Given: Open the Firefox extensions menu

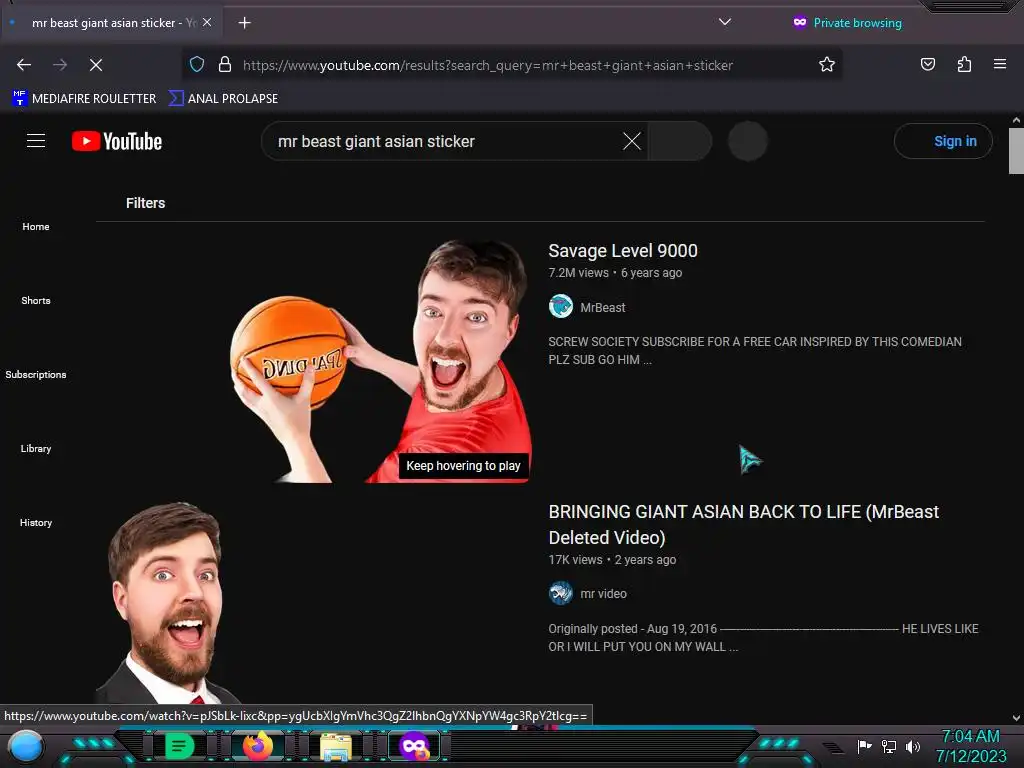Looking at the screenshot, I should pos(964,64).
